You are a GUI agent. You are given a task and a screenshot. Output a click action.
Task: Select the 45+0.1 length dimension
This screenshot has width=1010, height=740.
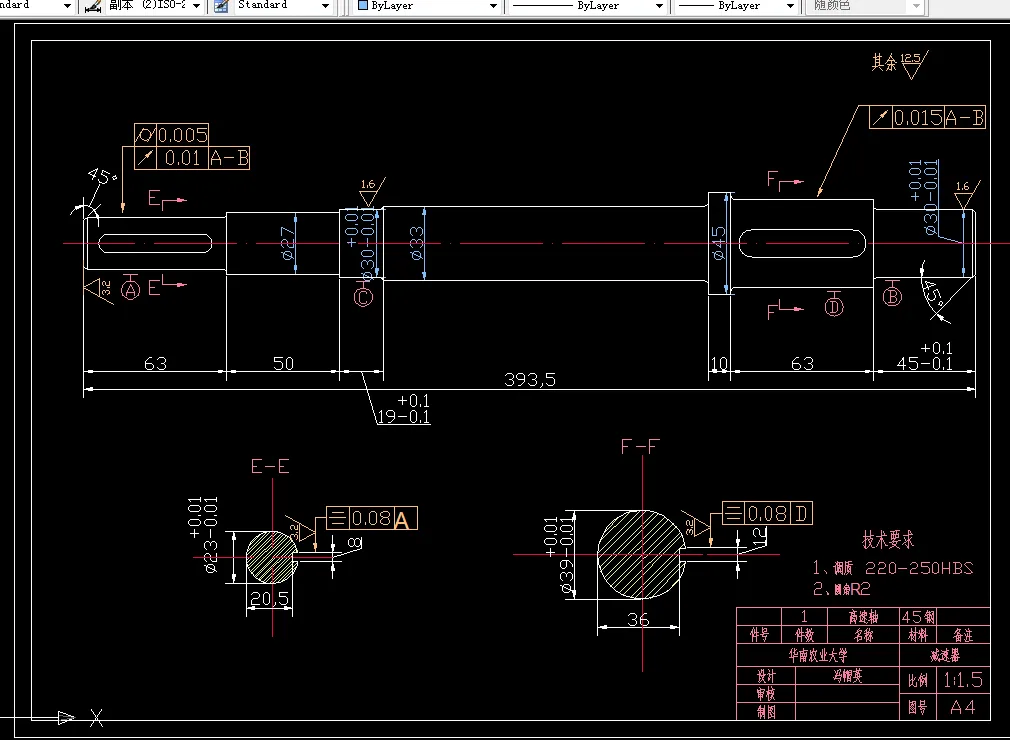pyautogui.click(x=925, y=356)
